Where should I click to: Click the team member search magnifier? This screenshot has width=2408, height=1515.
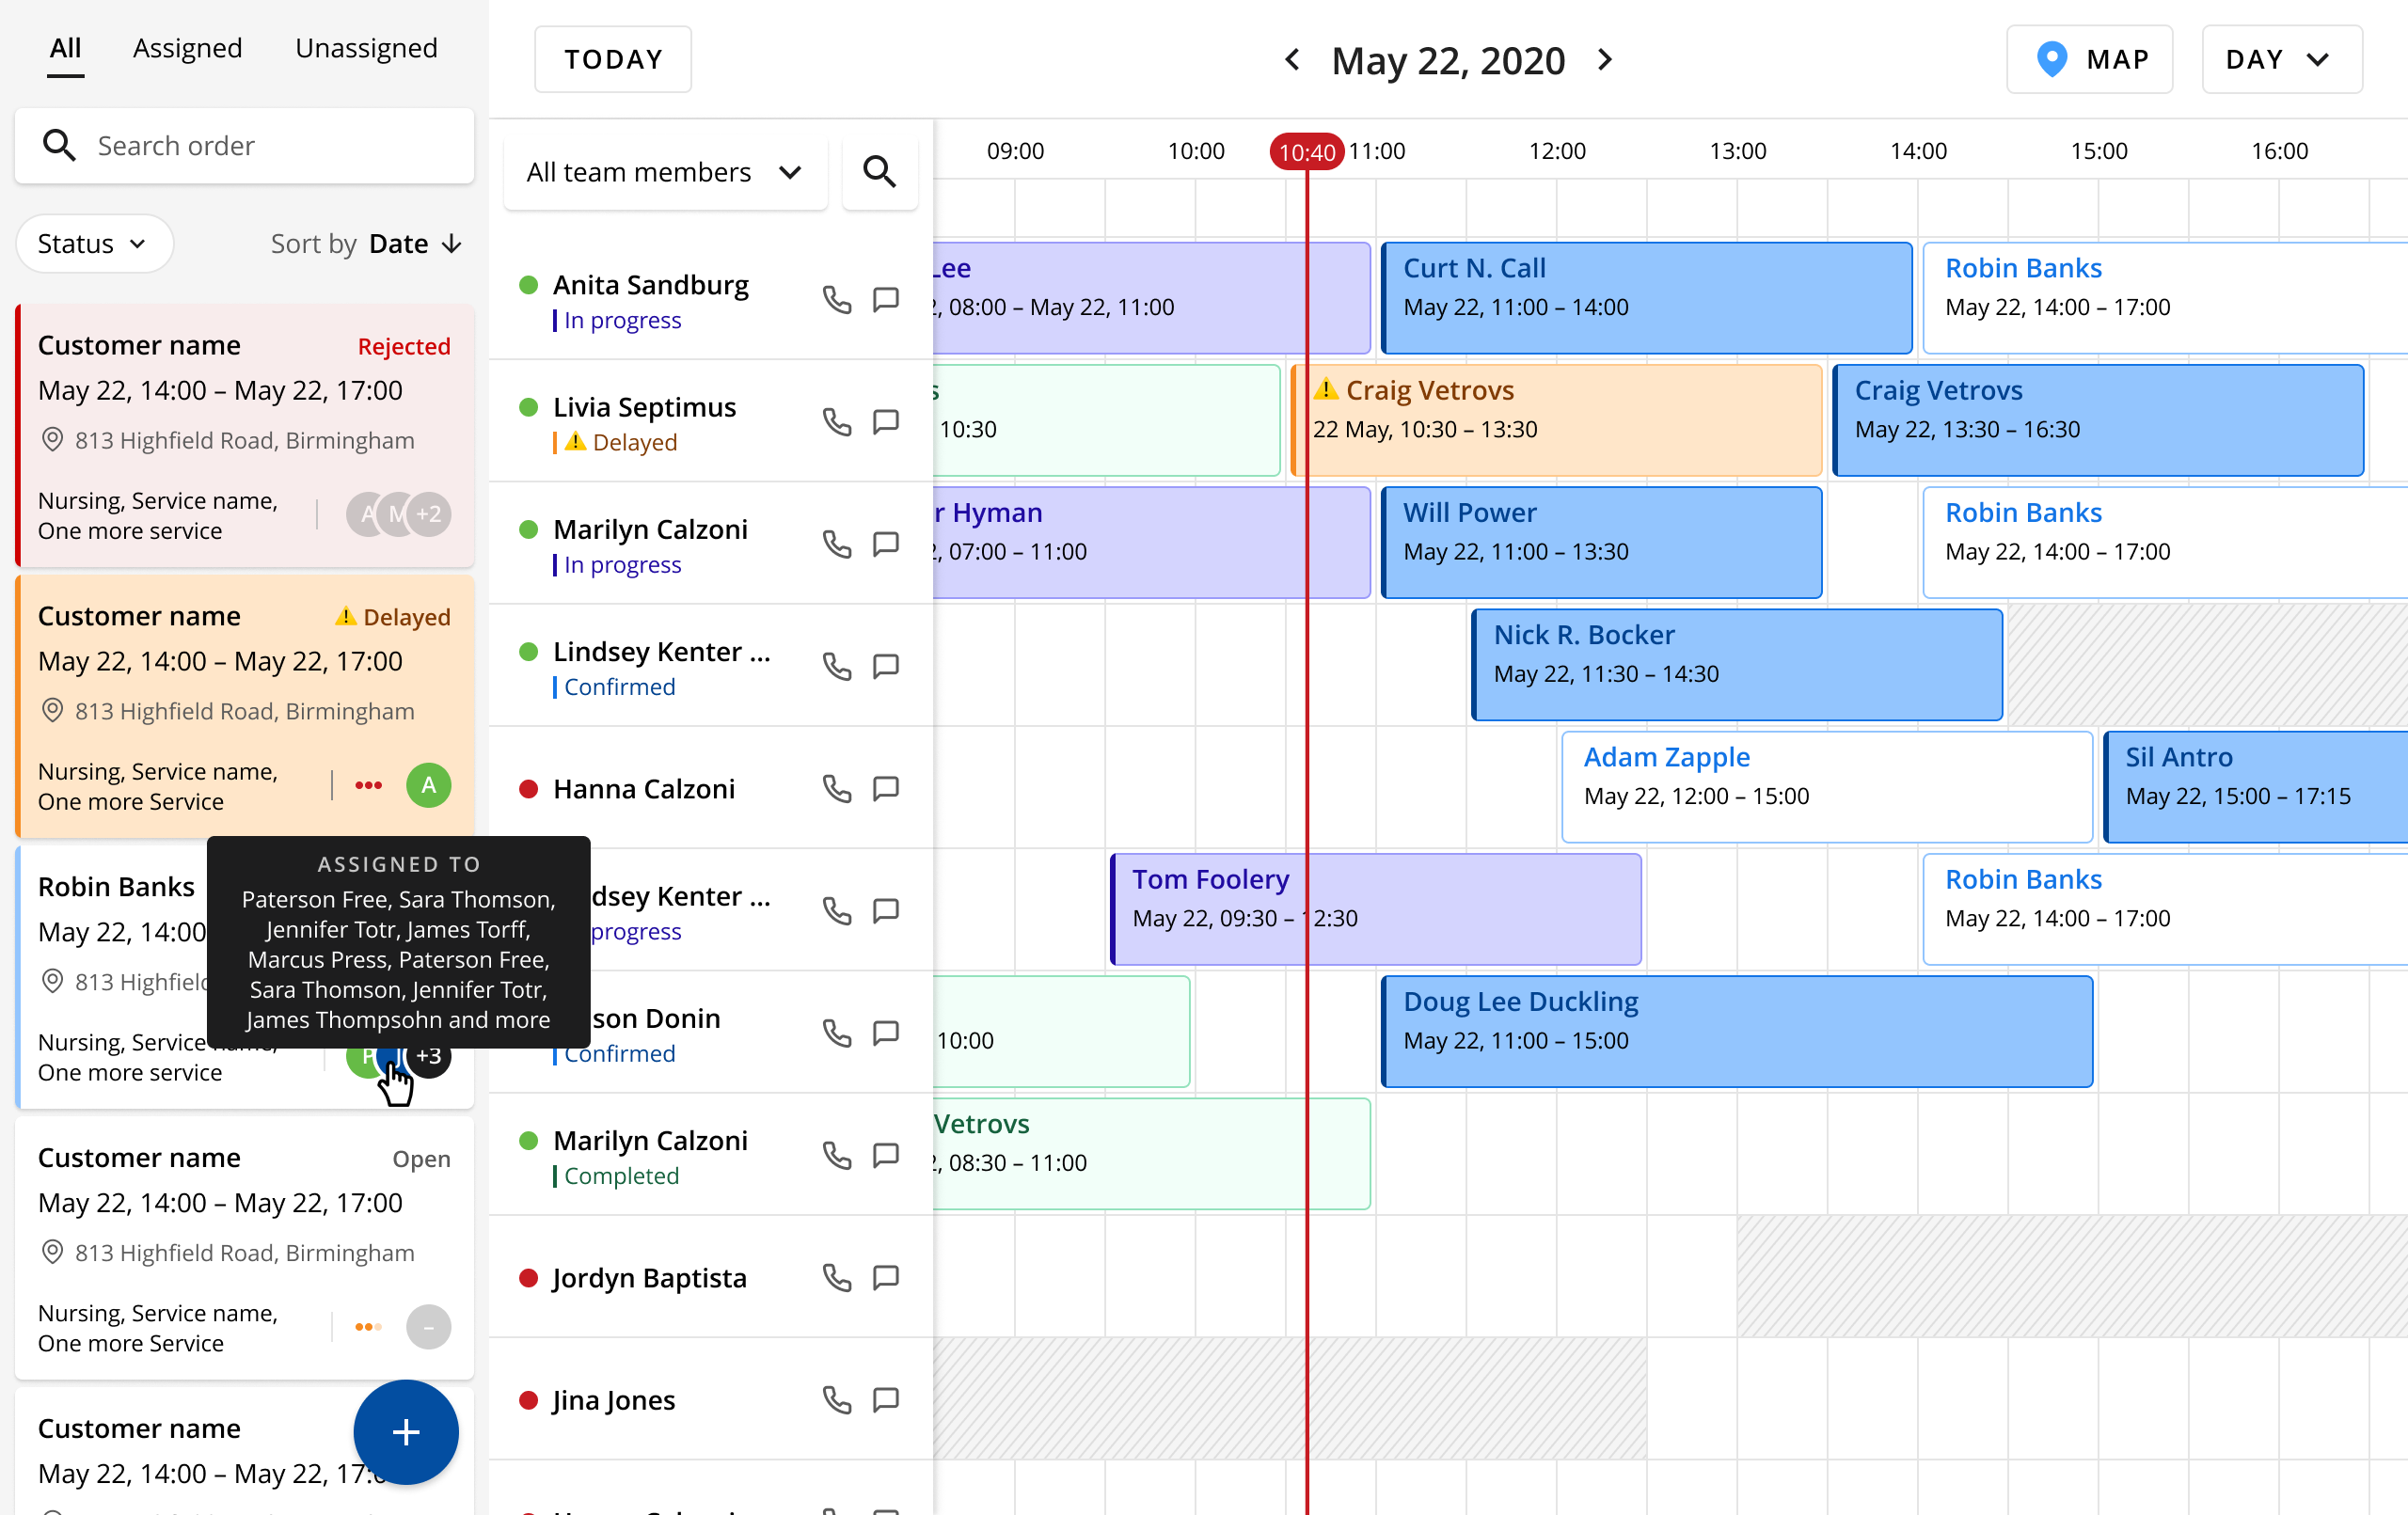pos(879,172)
